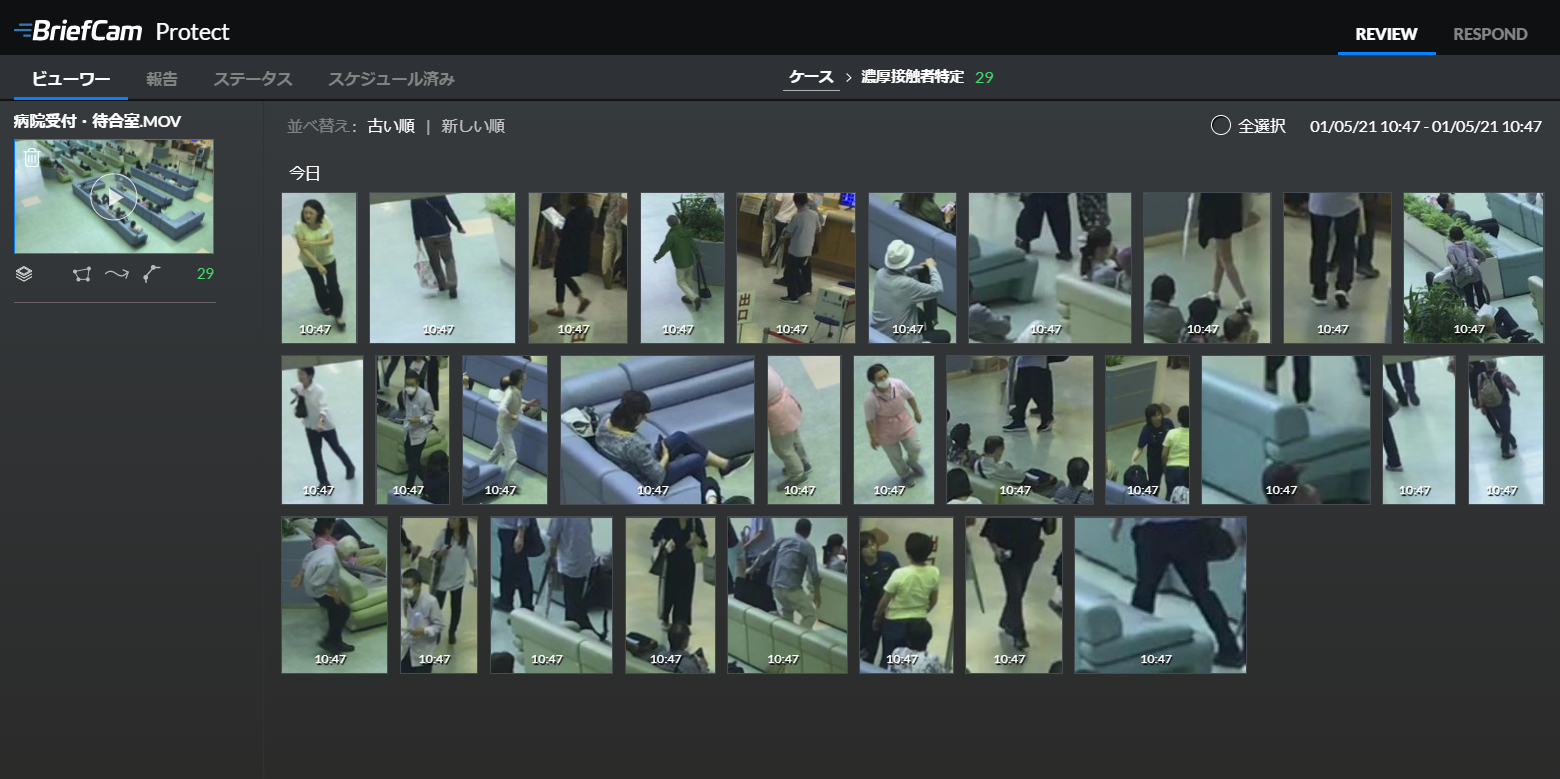Click the BriefCam Protect logo
This screenshot has width=1560, height=779.
[122, 31]
